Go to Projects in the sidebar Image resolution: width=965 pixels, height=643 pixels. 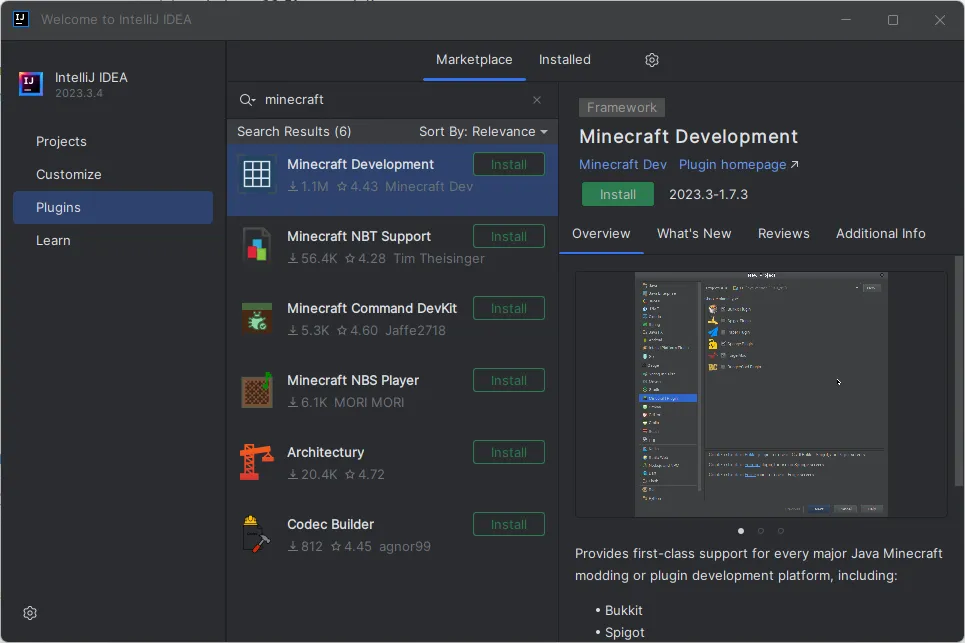113,142
